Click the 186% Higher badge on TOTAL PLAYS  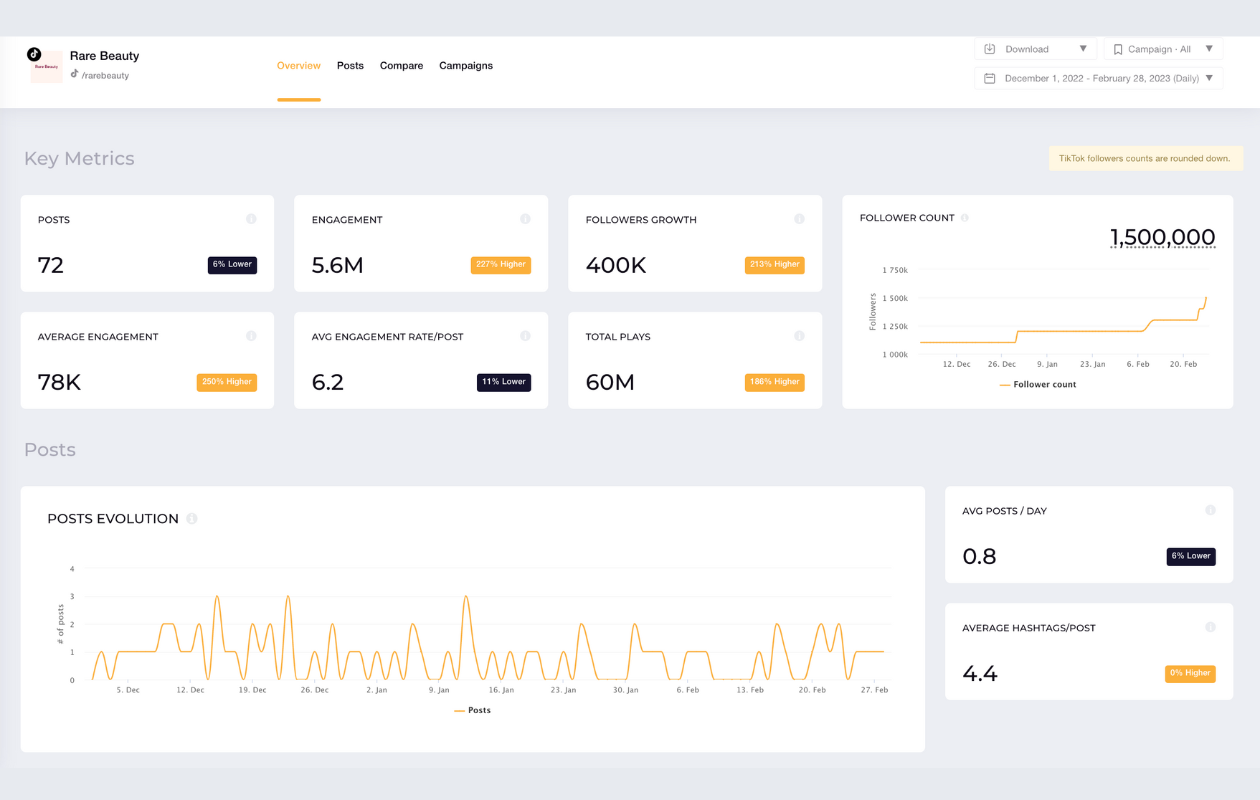pos(775,382)
